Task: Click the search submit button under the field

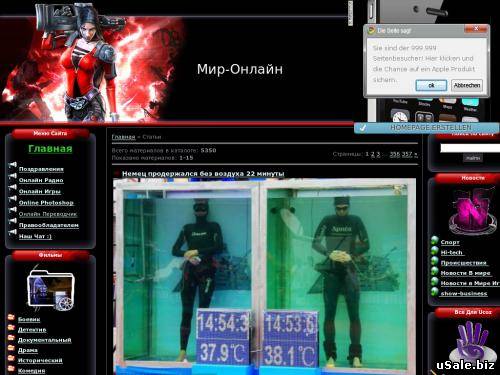Action: click(473, 158)
